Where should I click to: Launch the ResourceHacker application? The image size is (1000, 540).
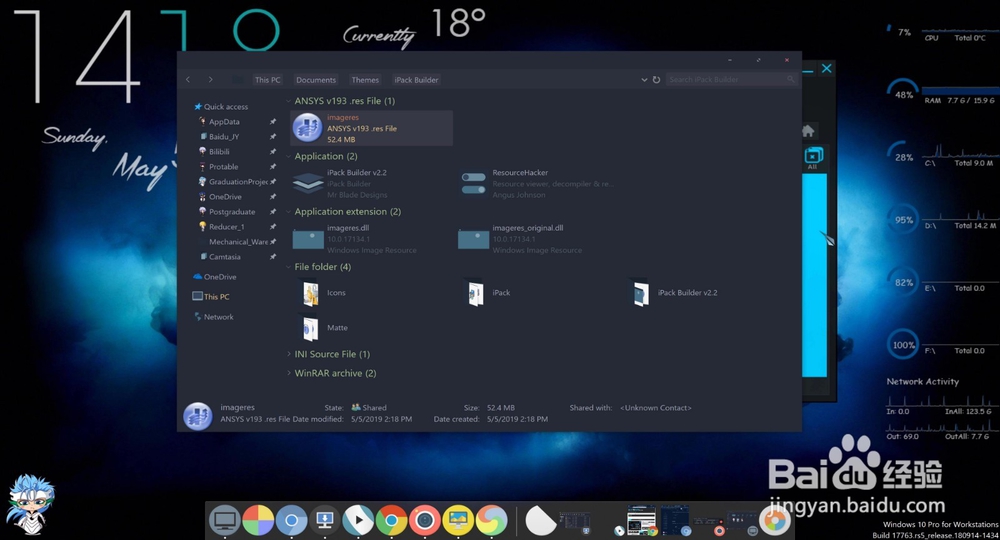coord(536,184)
